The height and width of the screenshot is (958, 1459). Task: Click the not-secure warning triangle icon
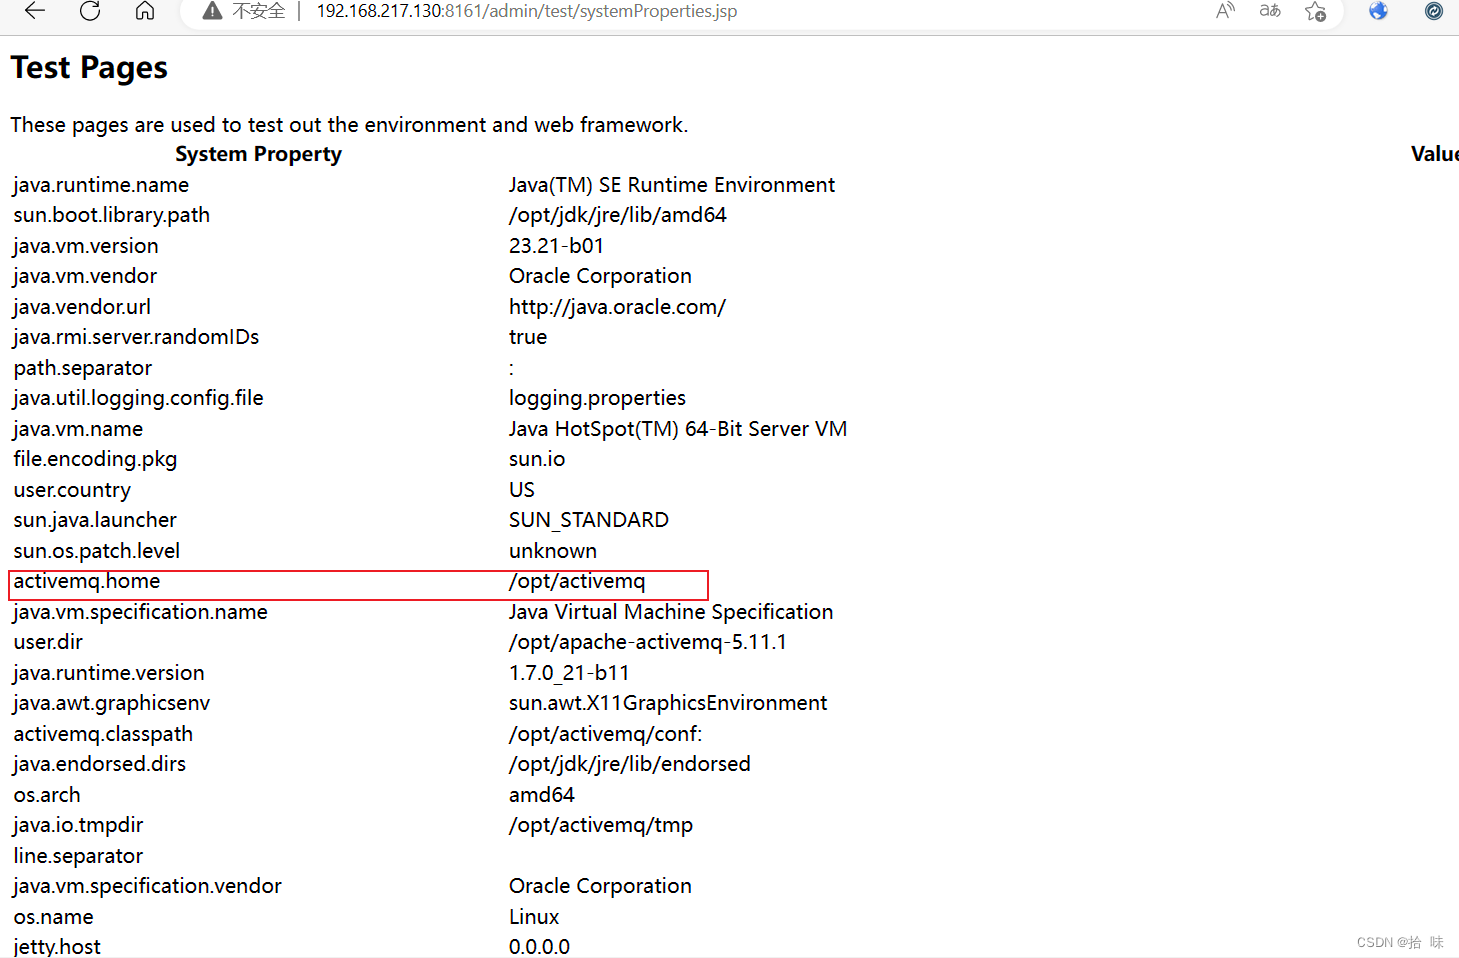click(212, 11)
